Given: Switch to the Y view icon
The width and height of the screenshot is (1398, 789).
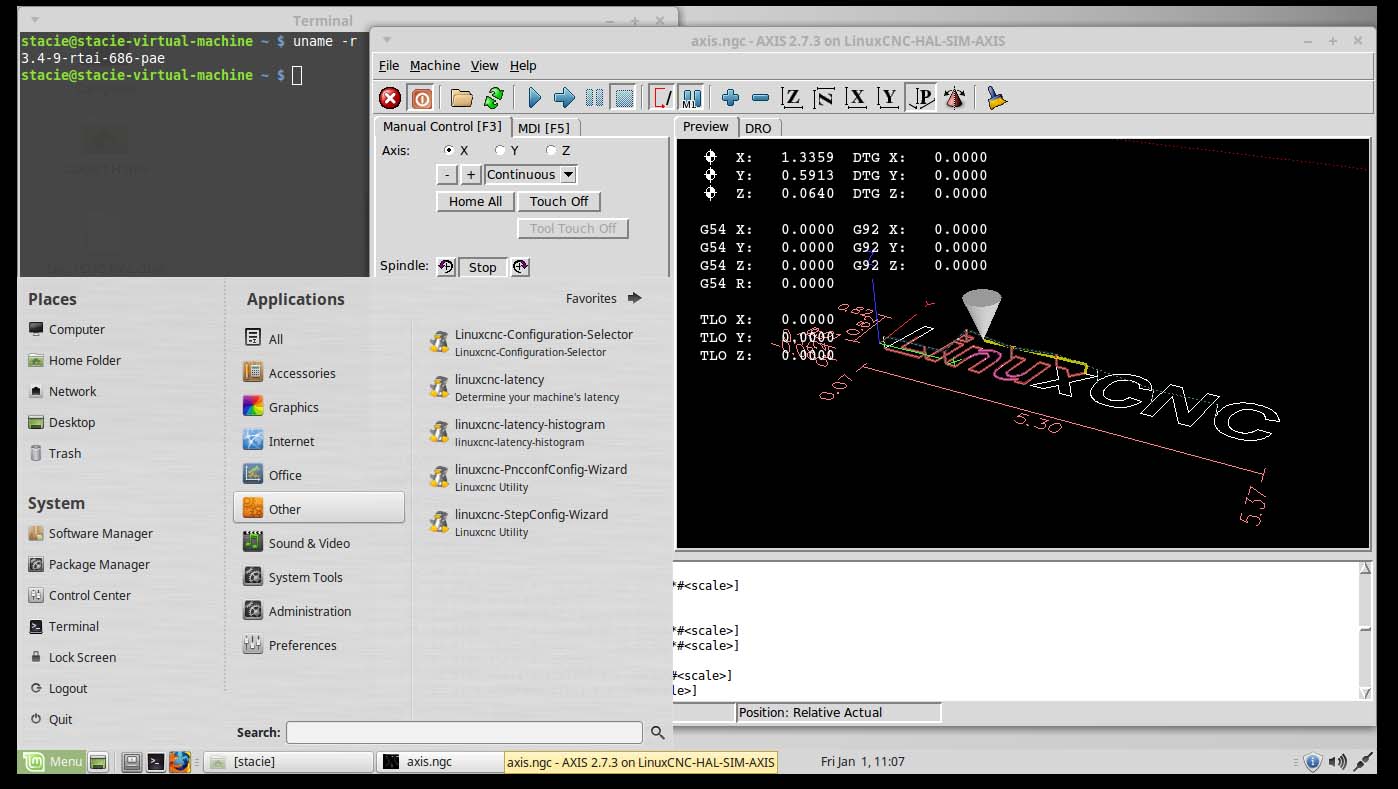Looking at the screenshot, I should tap(888, 98).
